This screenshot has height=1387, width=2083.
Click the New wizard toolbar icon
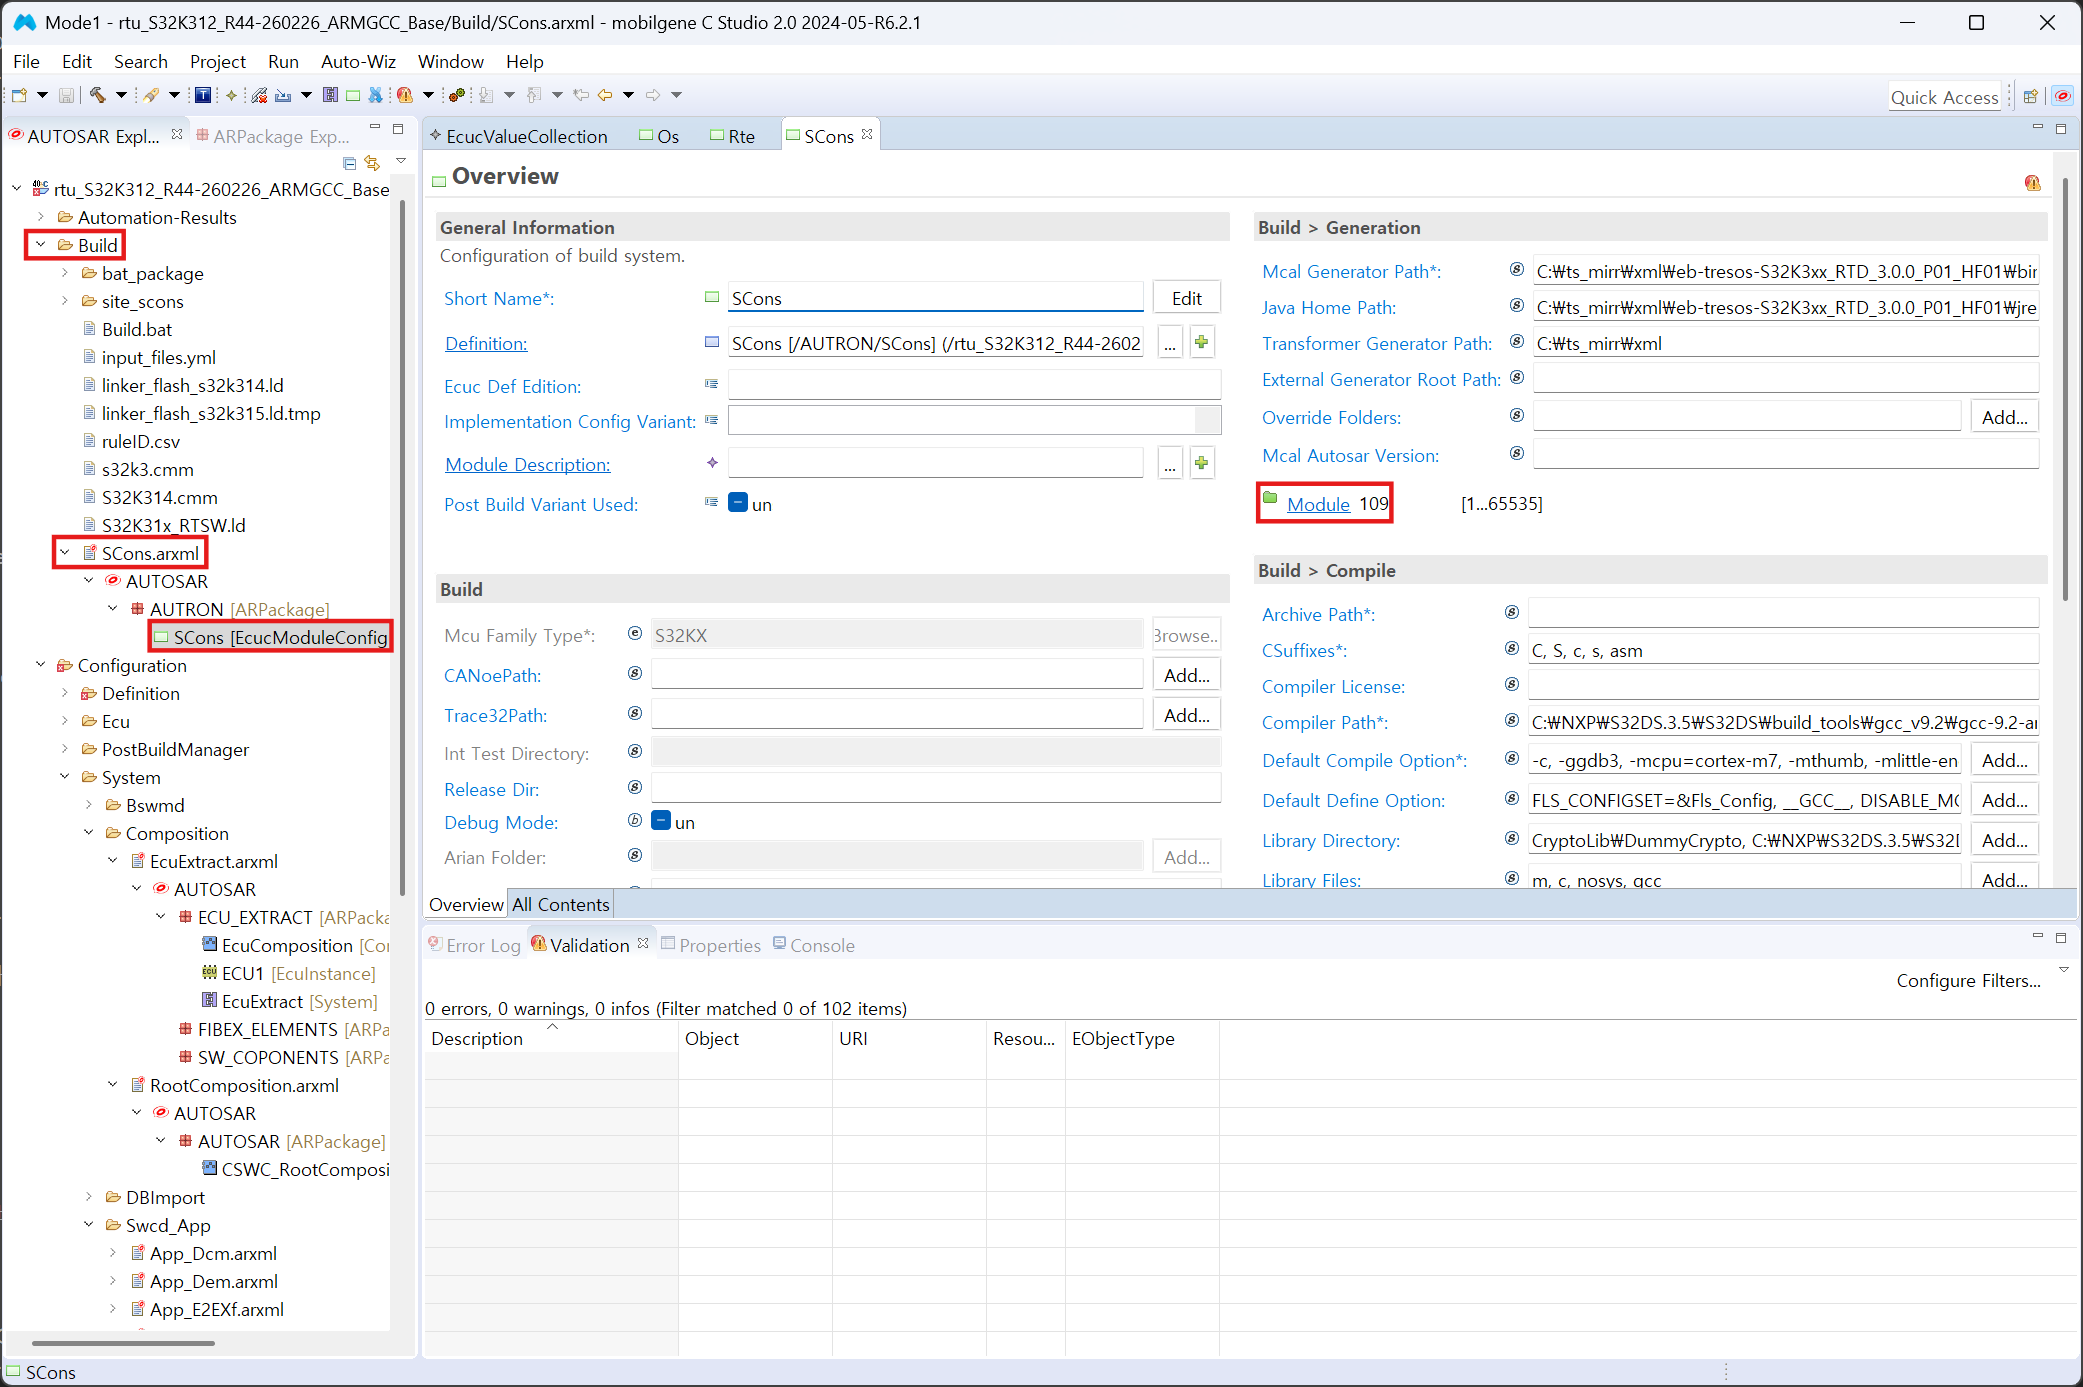[19, 95]
